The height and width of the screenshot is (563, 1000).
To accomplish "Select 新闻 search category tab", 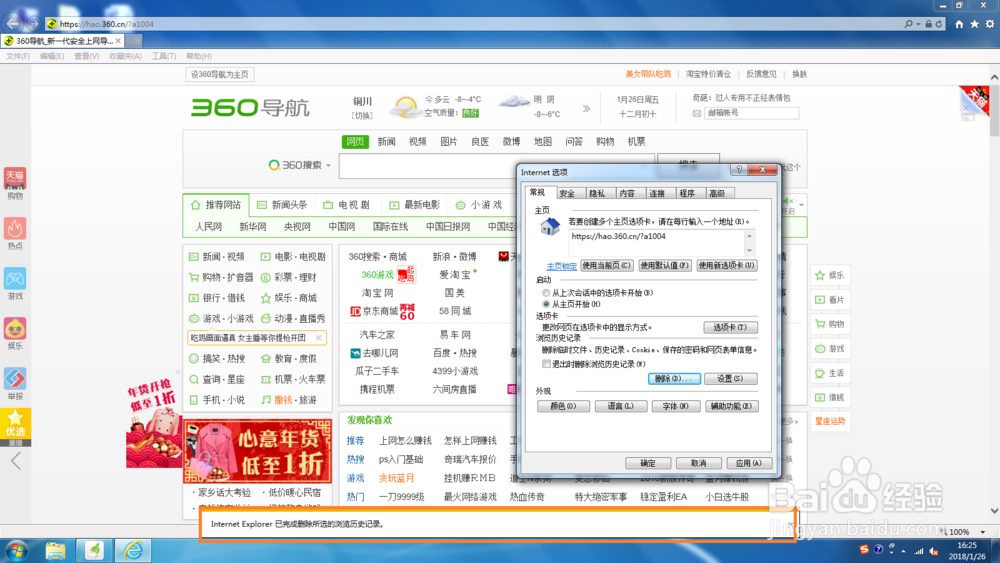I will click(386, 142).
